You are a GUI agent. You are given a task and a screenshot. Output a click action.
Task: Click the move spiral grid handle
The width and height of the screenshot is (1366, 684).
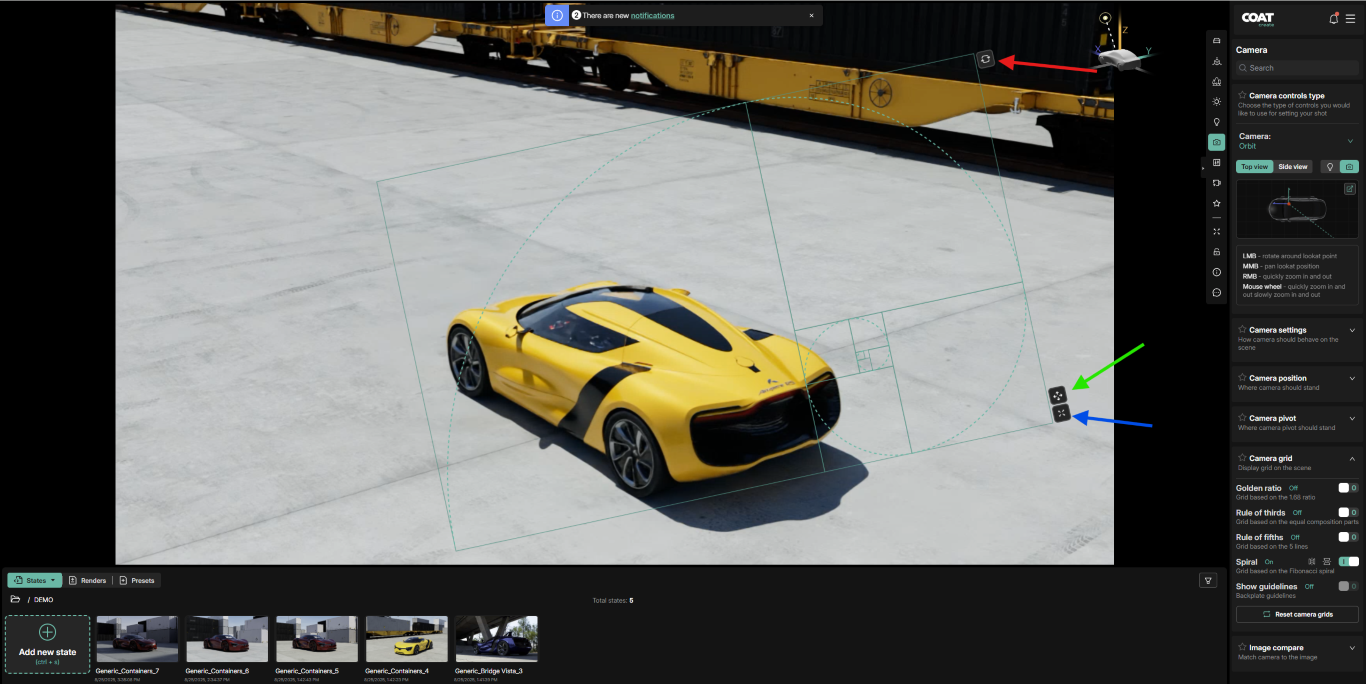click(1058, 395)
